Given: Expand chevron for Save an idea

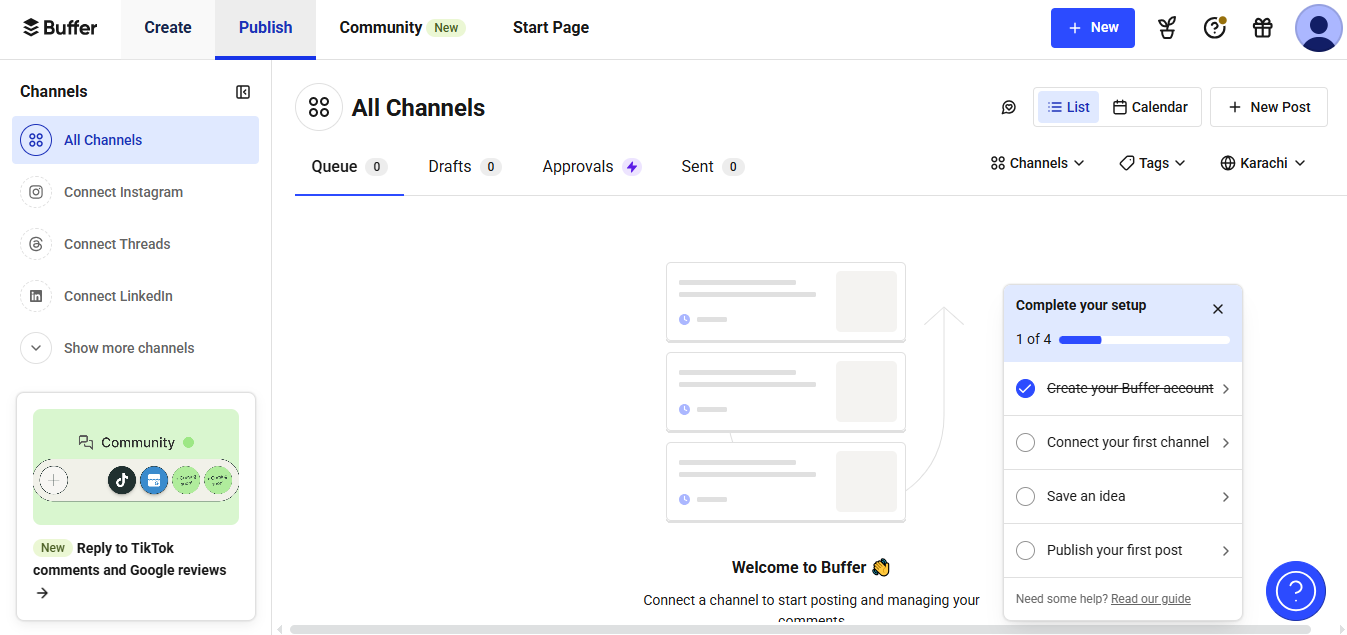Looking at the screenshot, I should [1226, 497].
